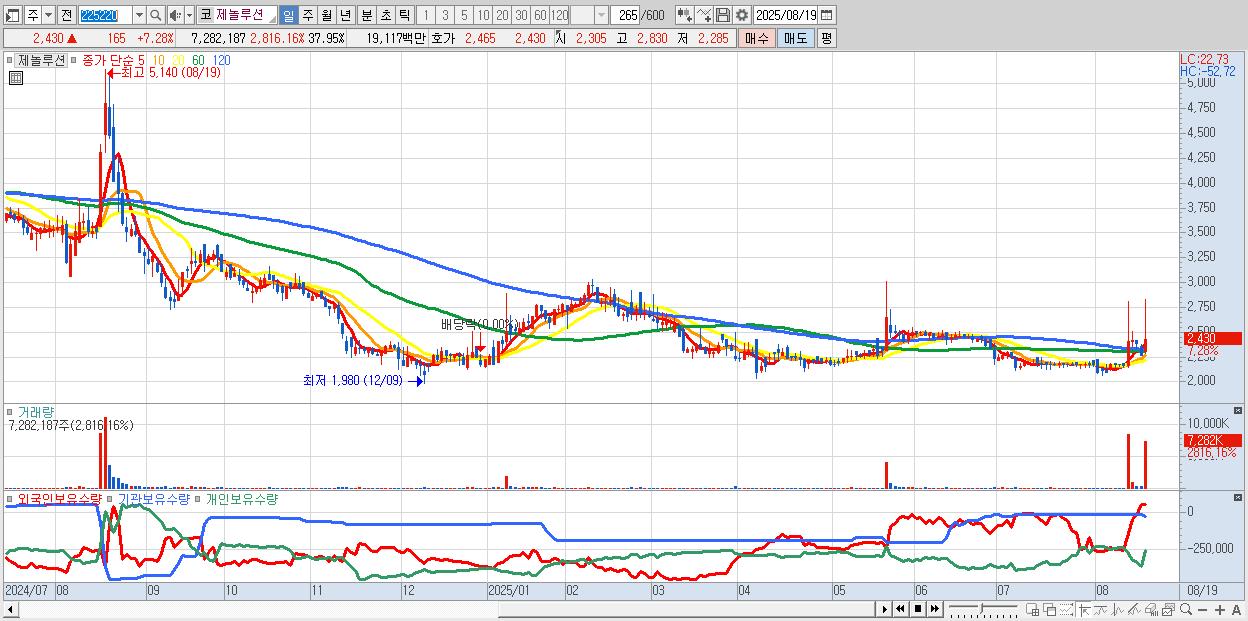
Task: Select the 일 daily period tab
Action: [x=288, y=15]
